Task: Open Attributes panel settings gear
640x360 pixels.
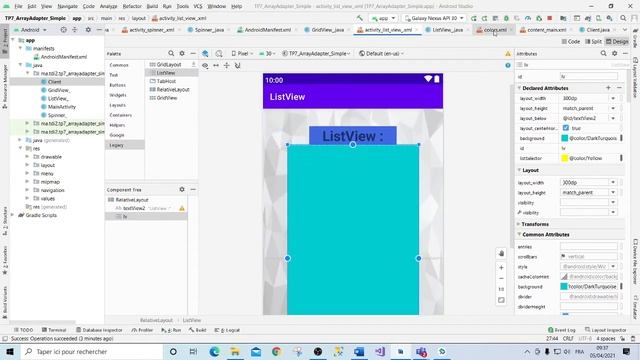Action: [615, 53]
